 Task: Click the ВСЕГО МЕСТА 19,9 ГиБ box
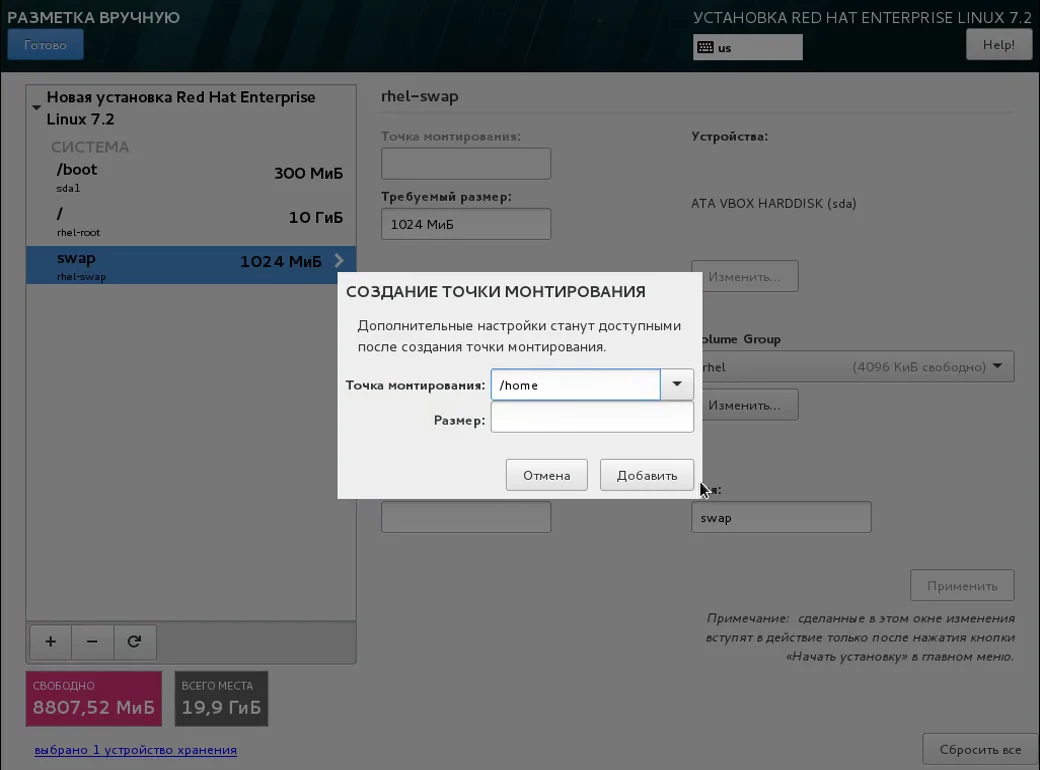point(221,698)
